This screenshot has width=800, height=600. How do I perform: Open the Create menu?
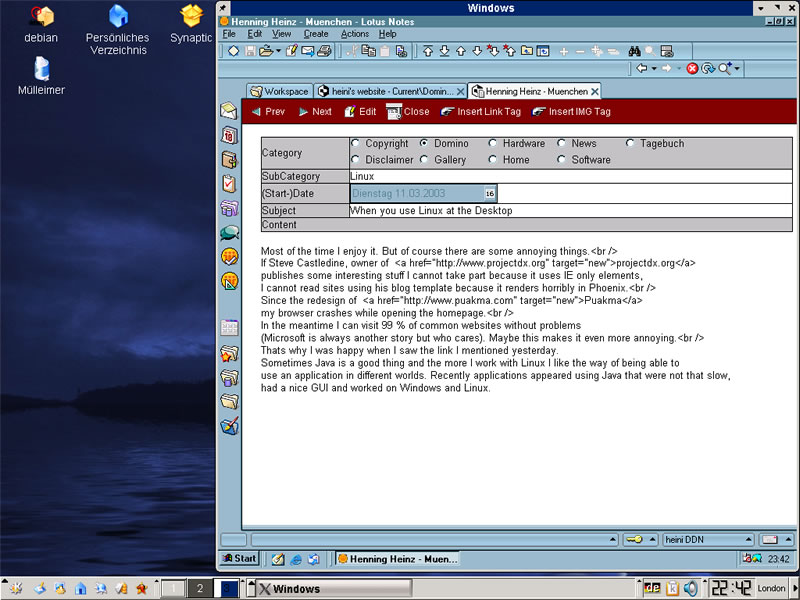316,34
